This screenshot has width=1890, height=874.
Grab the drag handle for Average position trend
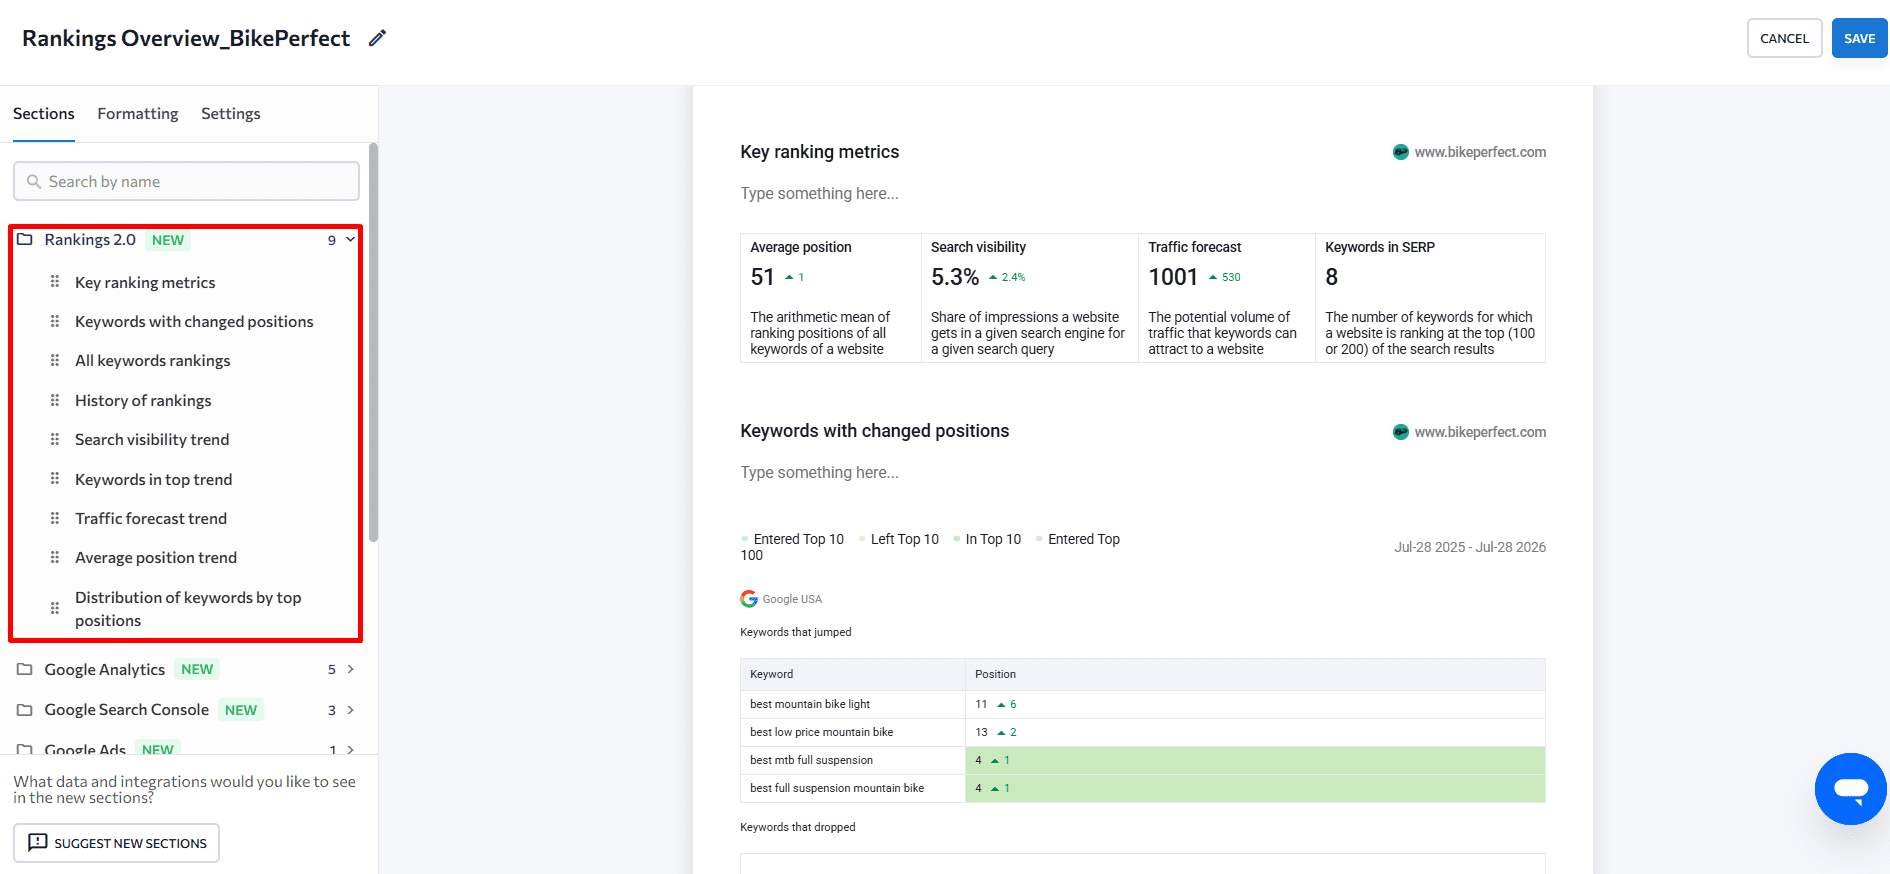point(55,557)
